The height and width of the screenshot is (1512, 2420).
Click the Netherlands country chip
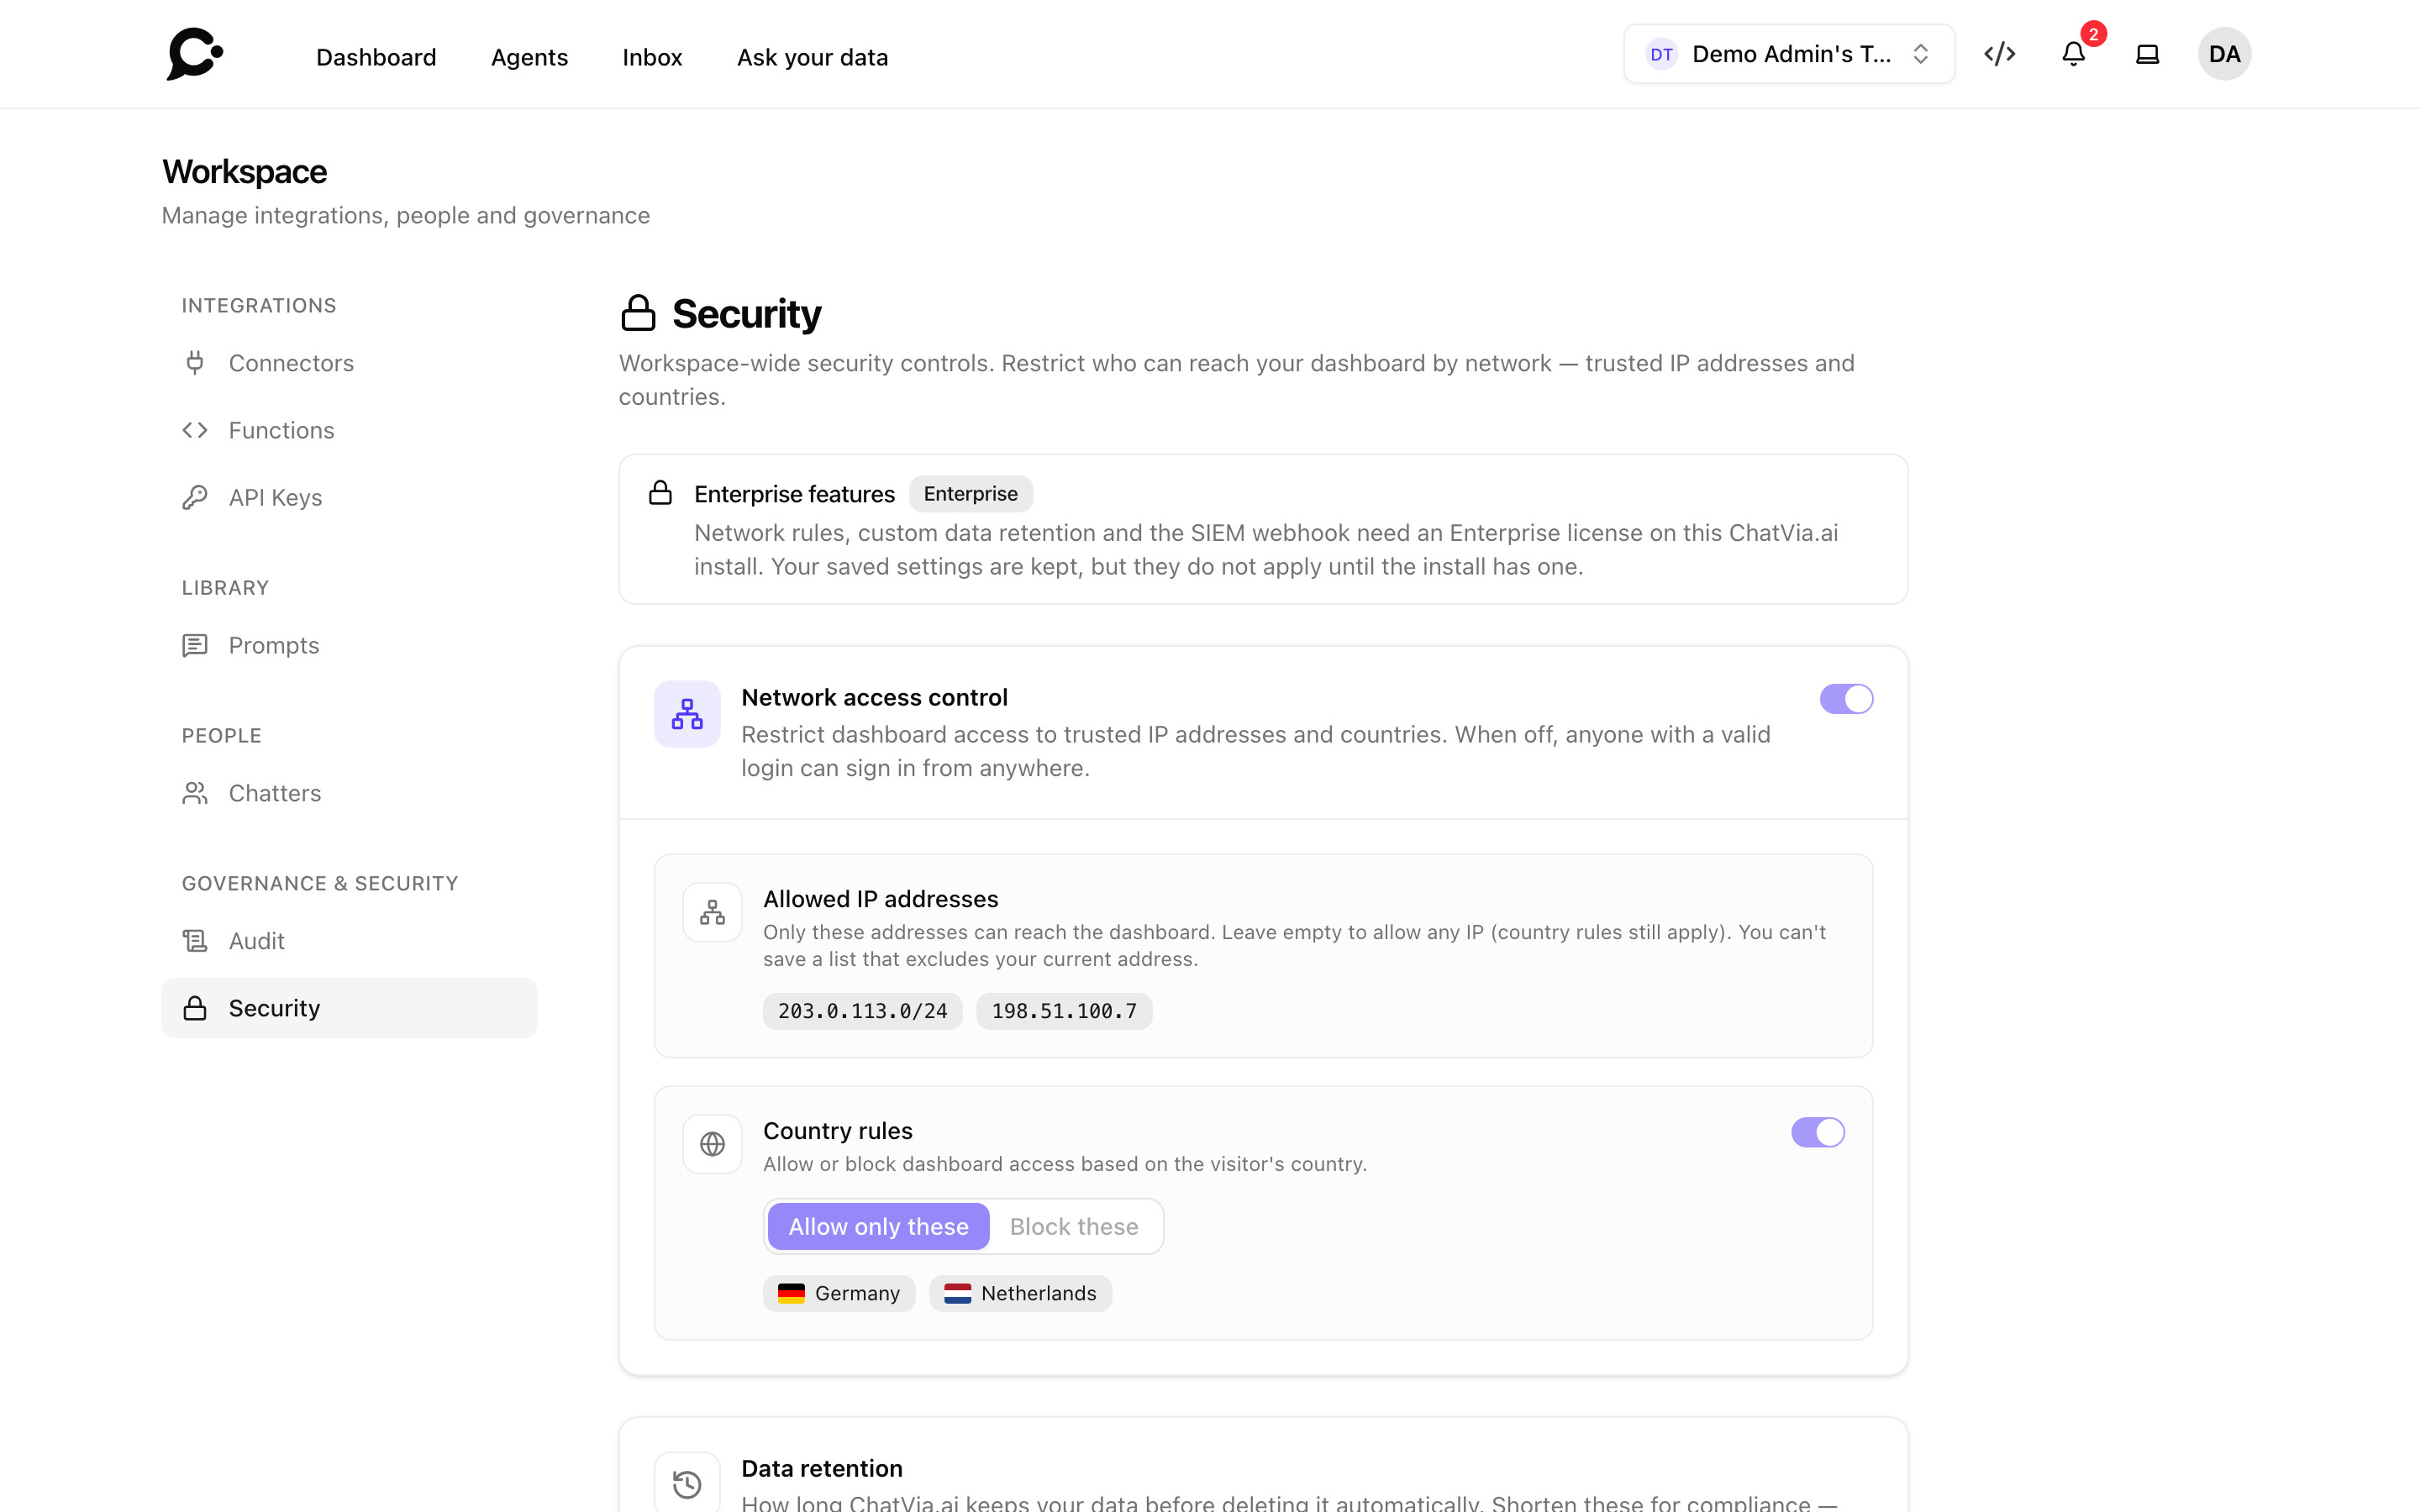1020,1293
